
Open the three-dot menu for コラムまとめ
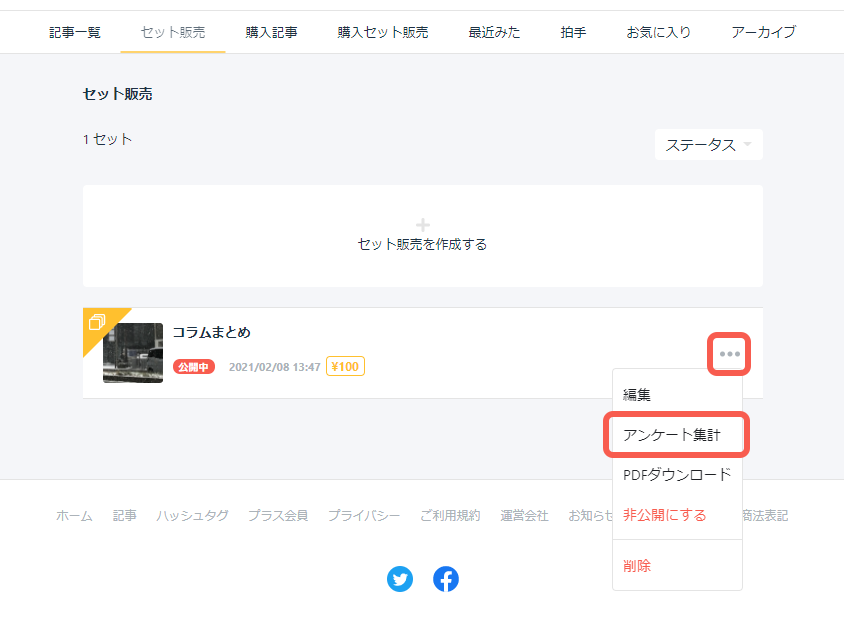click(x=729, y=354)
